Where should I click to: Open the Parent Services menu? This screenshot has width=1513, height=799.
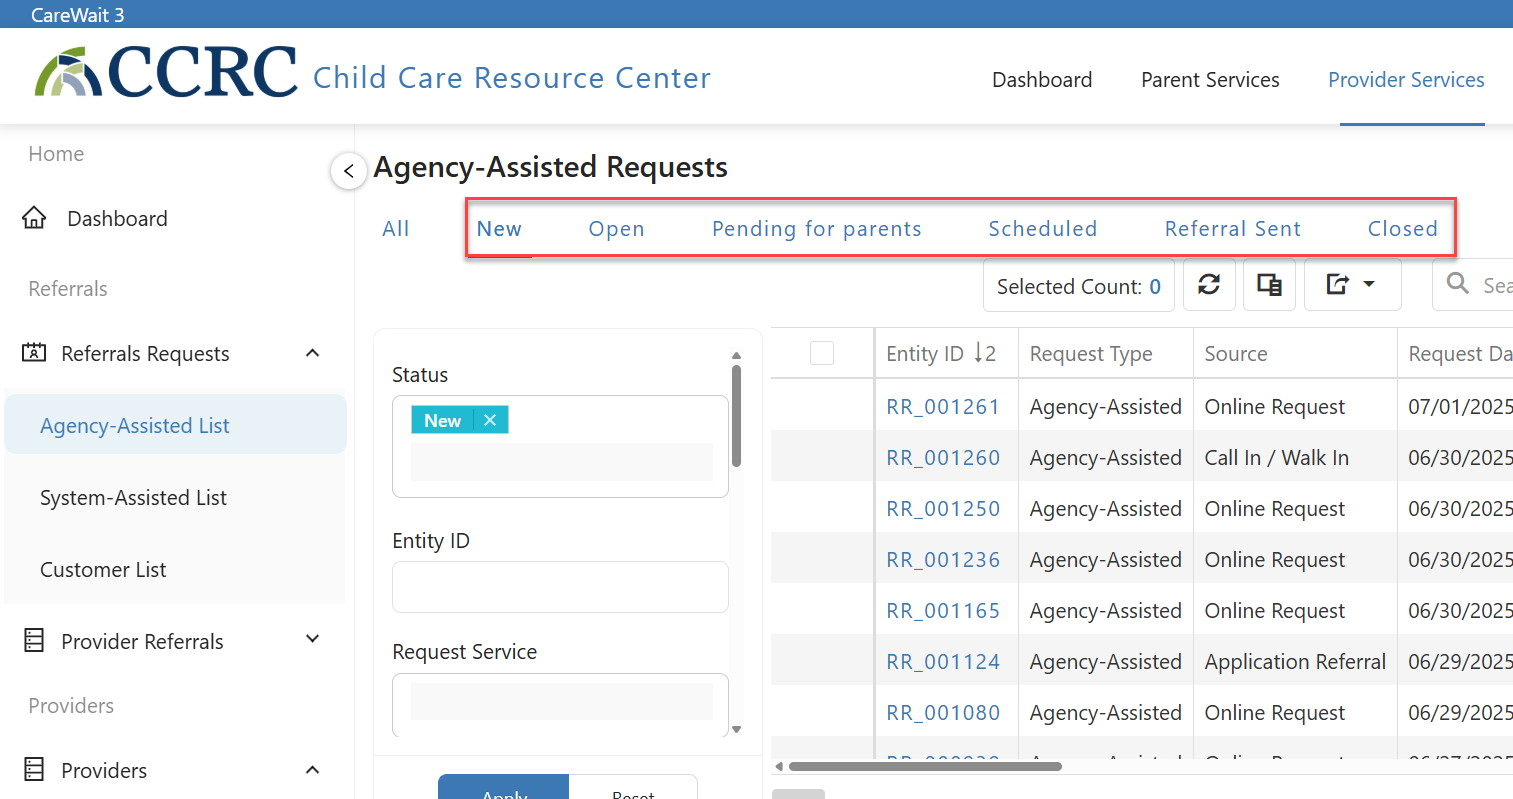tap(1210, 80)
